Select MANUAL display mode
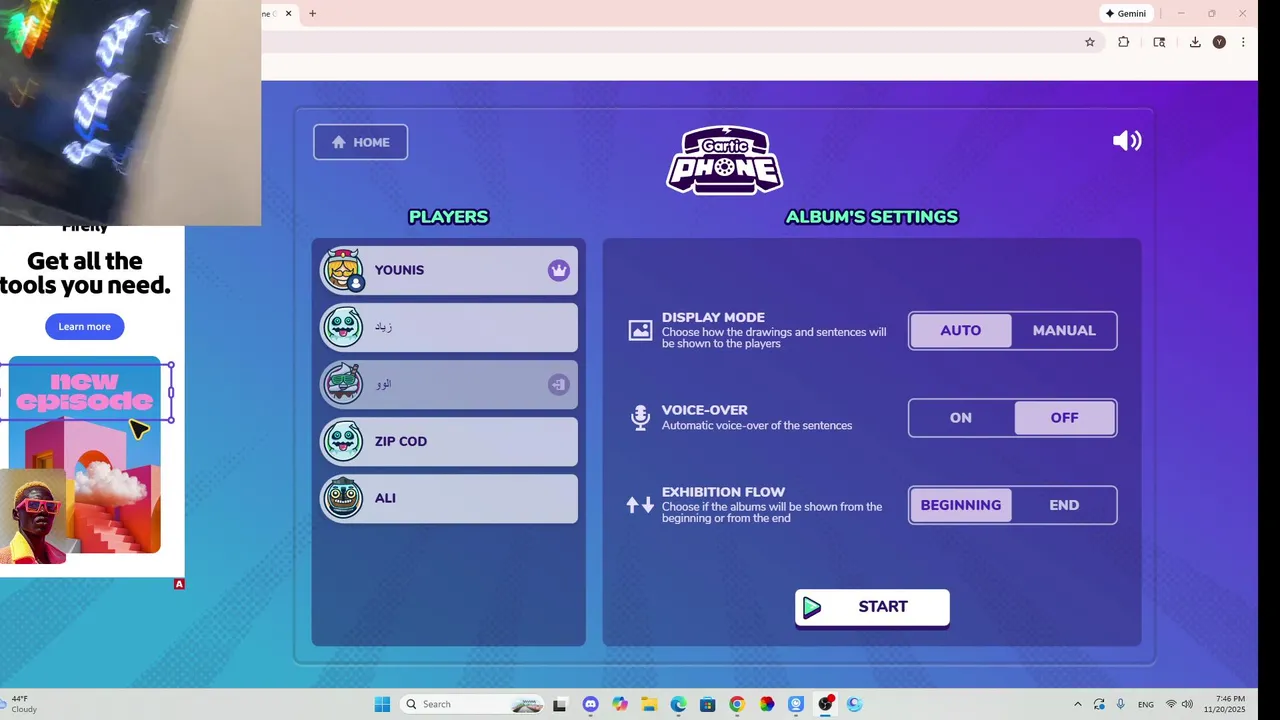The image size is (1280, 720). pos(1064,331)
